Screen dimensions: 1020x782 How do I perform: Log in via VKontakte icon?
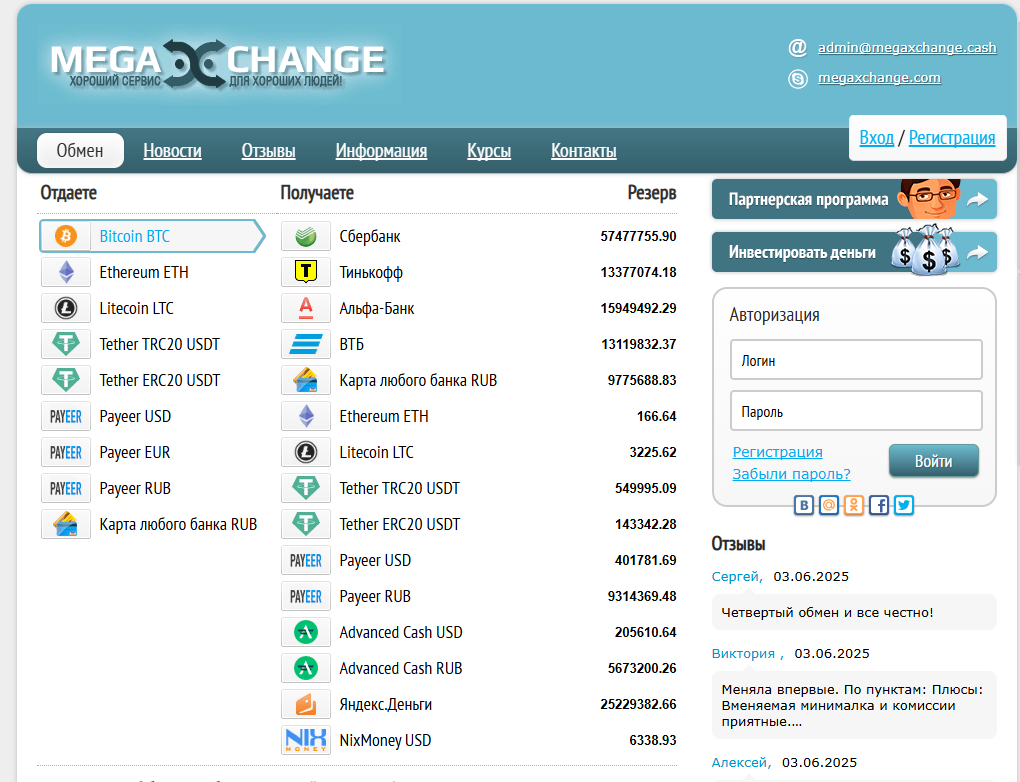[x=804, y=505]
